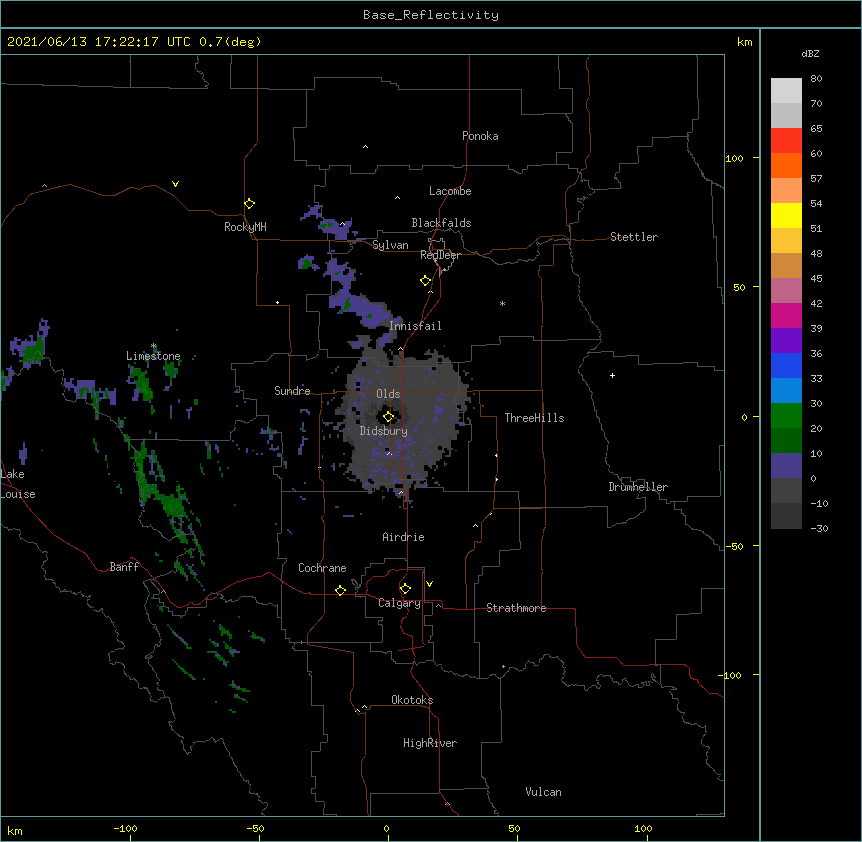Click the yellow V marker east of Calgary
862x842 pixels.
tap(429, 584)
